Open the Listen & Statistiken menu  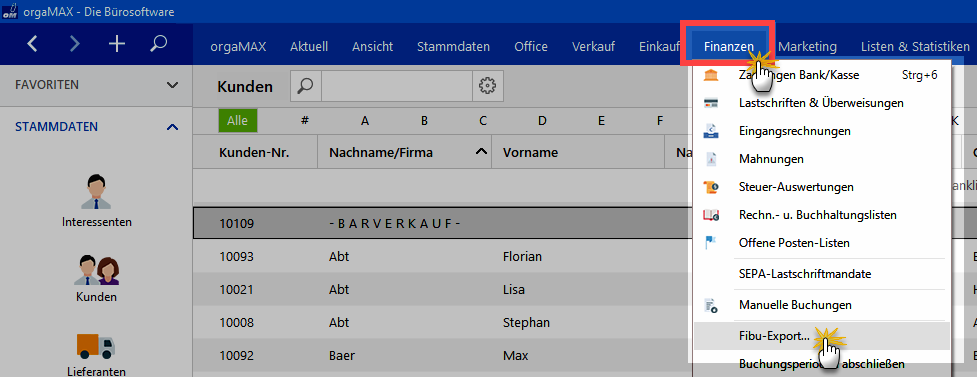tap(915, 46)
